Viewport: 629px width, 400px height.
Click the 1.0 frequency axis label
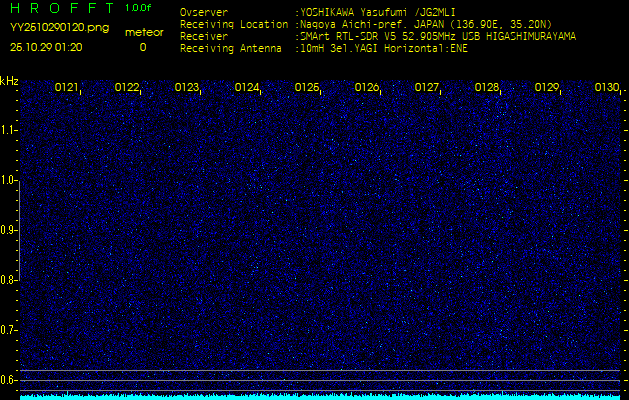point(9,180)
